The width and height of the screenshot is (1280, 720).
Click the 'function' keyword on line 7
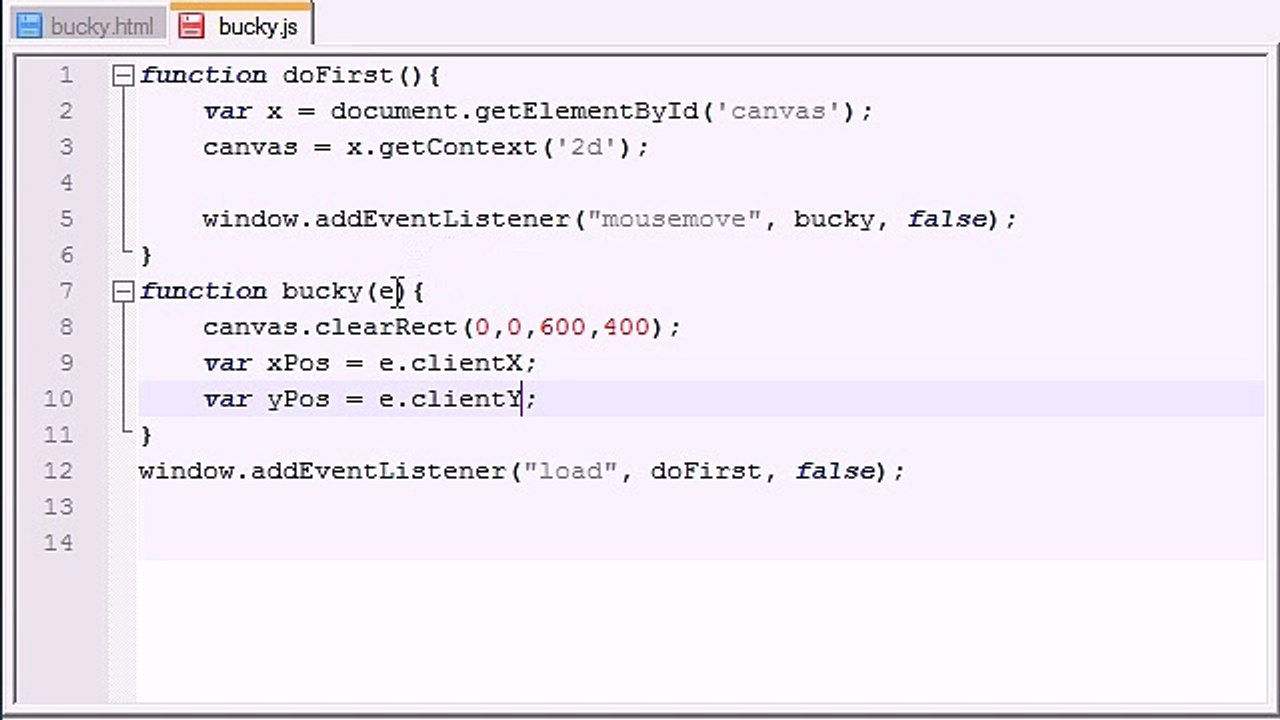click(203, 291)
